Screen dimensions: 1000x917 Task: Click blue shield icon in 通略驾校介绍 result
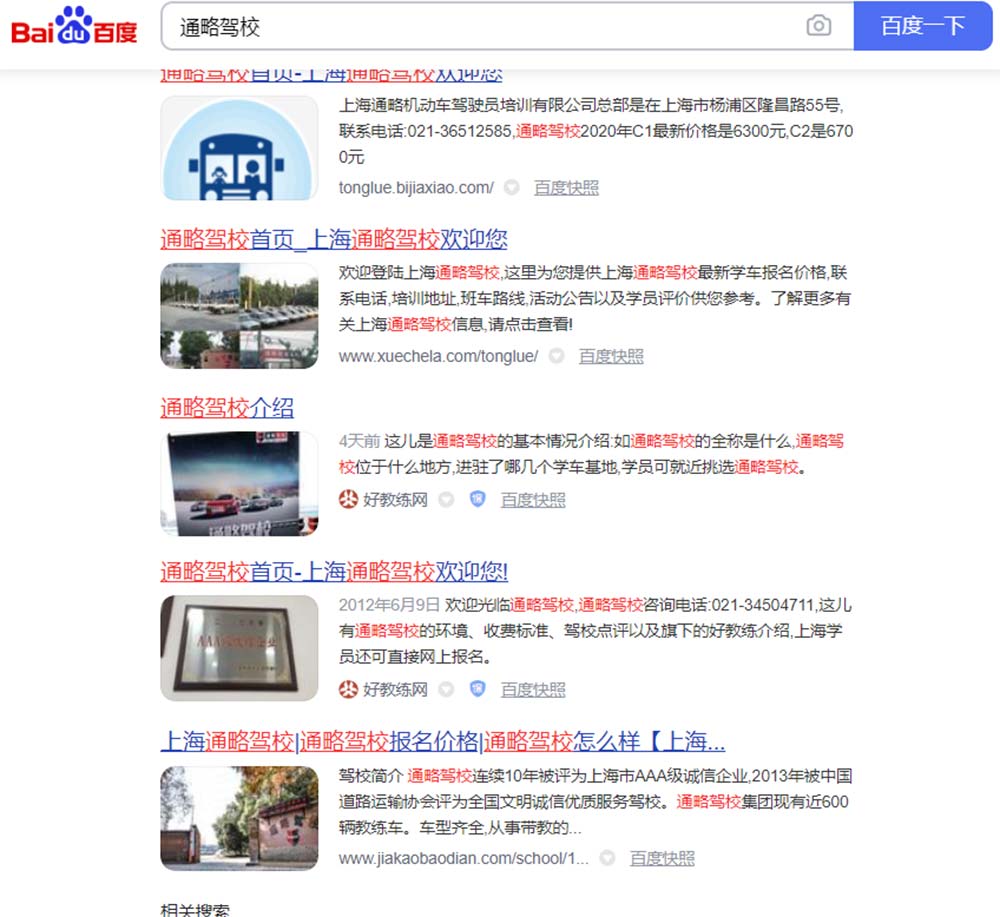[x=477, y=499]
